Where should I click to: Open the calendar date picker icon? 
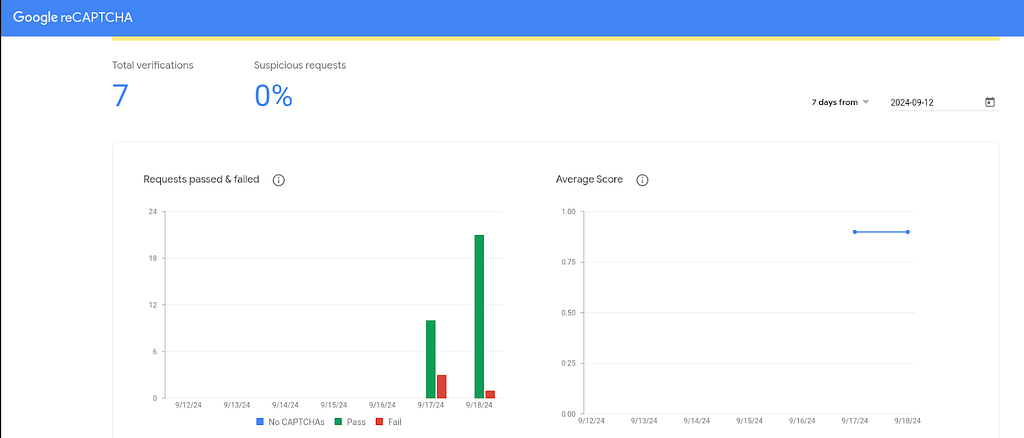click(x=989, y=102)
